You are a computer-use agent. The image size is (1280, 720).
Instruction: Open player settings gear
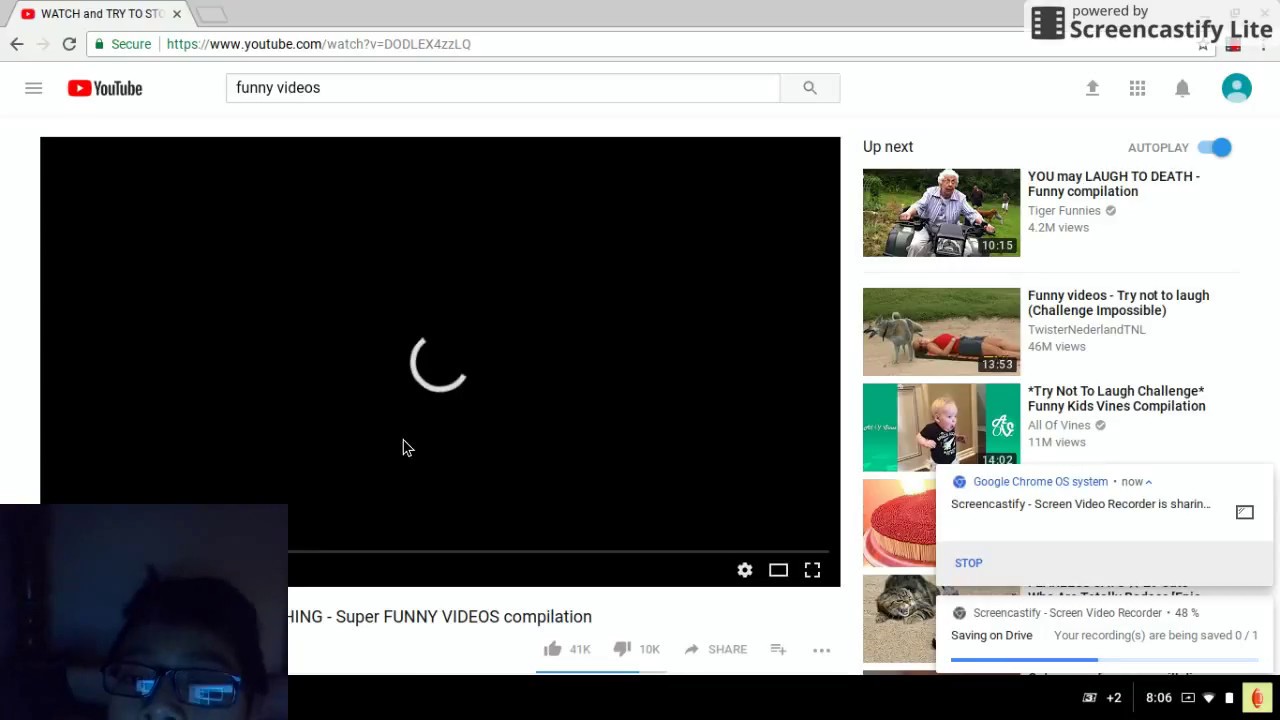pos(745,570)
